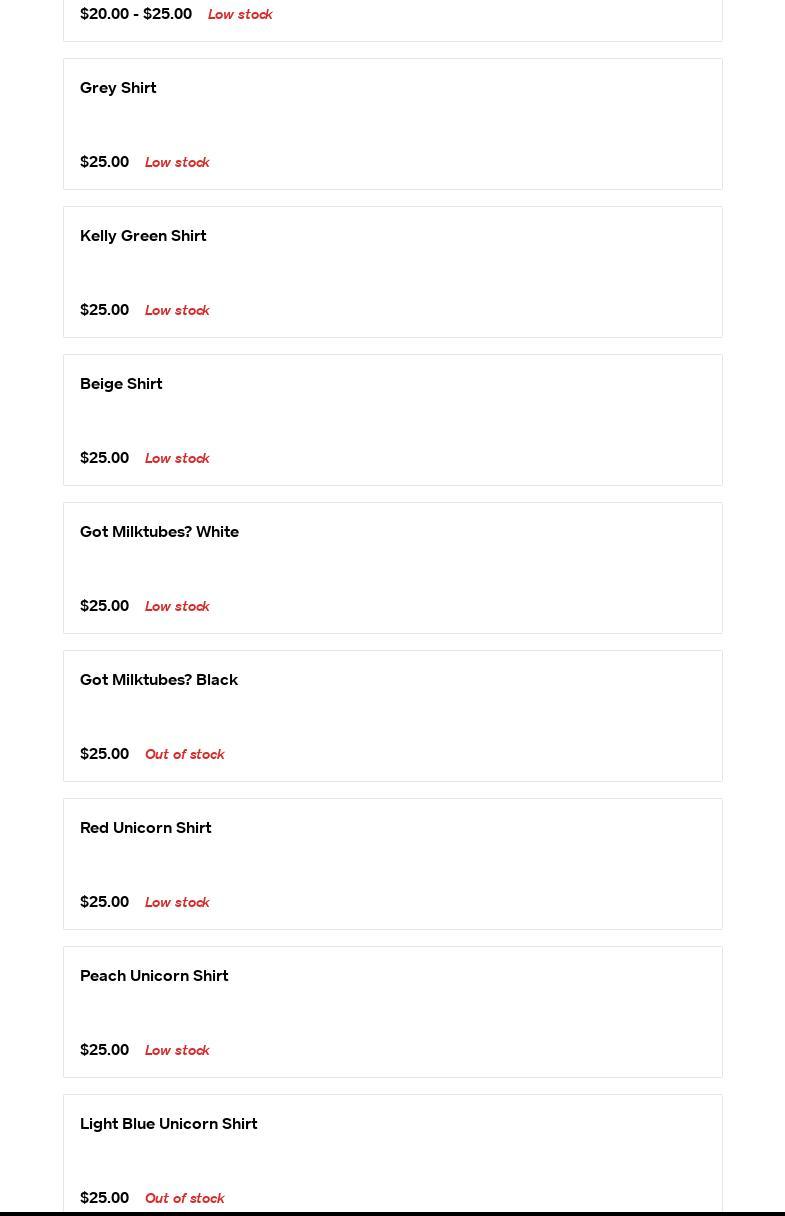Click Low stock label under Red Unicorn Shirt
Viewport: 785px width, 1216px height.
(177, 902)
